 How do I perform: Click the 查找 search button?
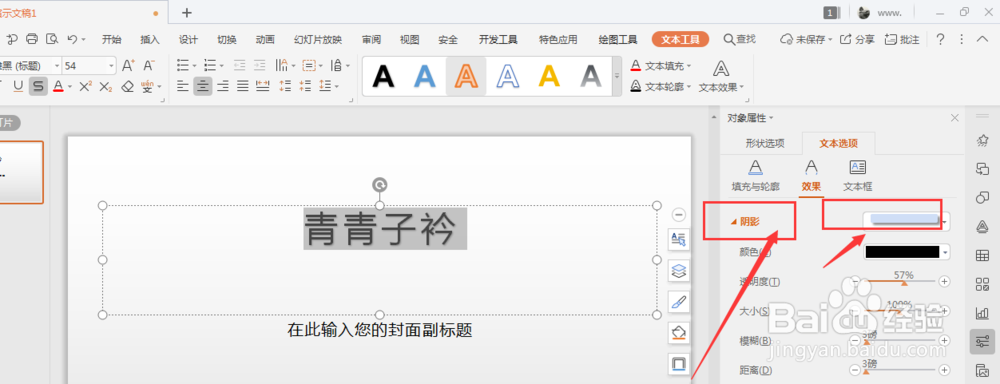click(740, 40)
